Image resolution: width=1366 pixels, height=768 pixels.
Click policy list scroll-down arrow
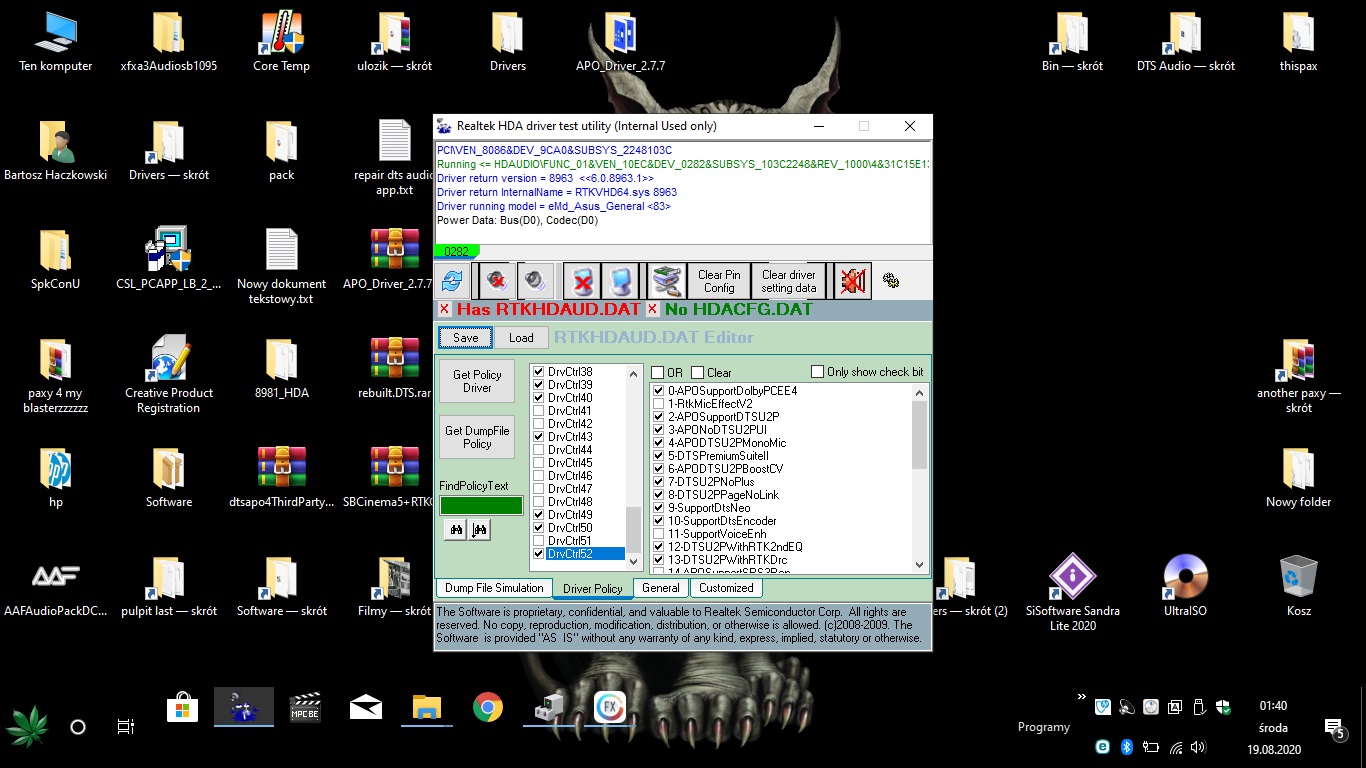(920, 565)
